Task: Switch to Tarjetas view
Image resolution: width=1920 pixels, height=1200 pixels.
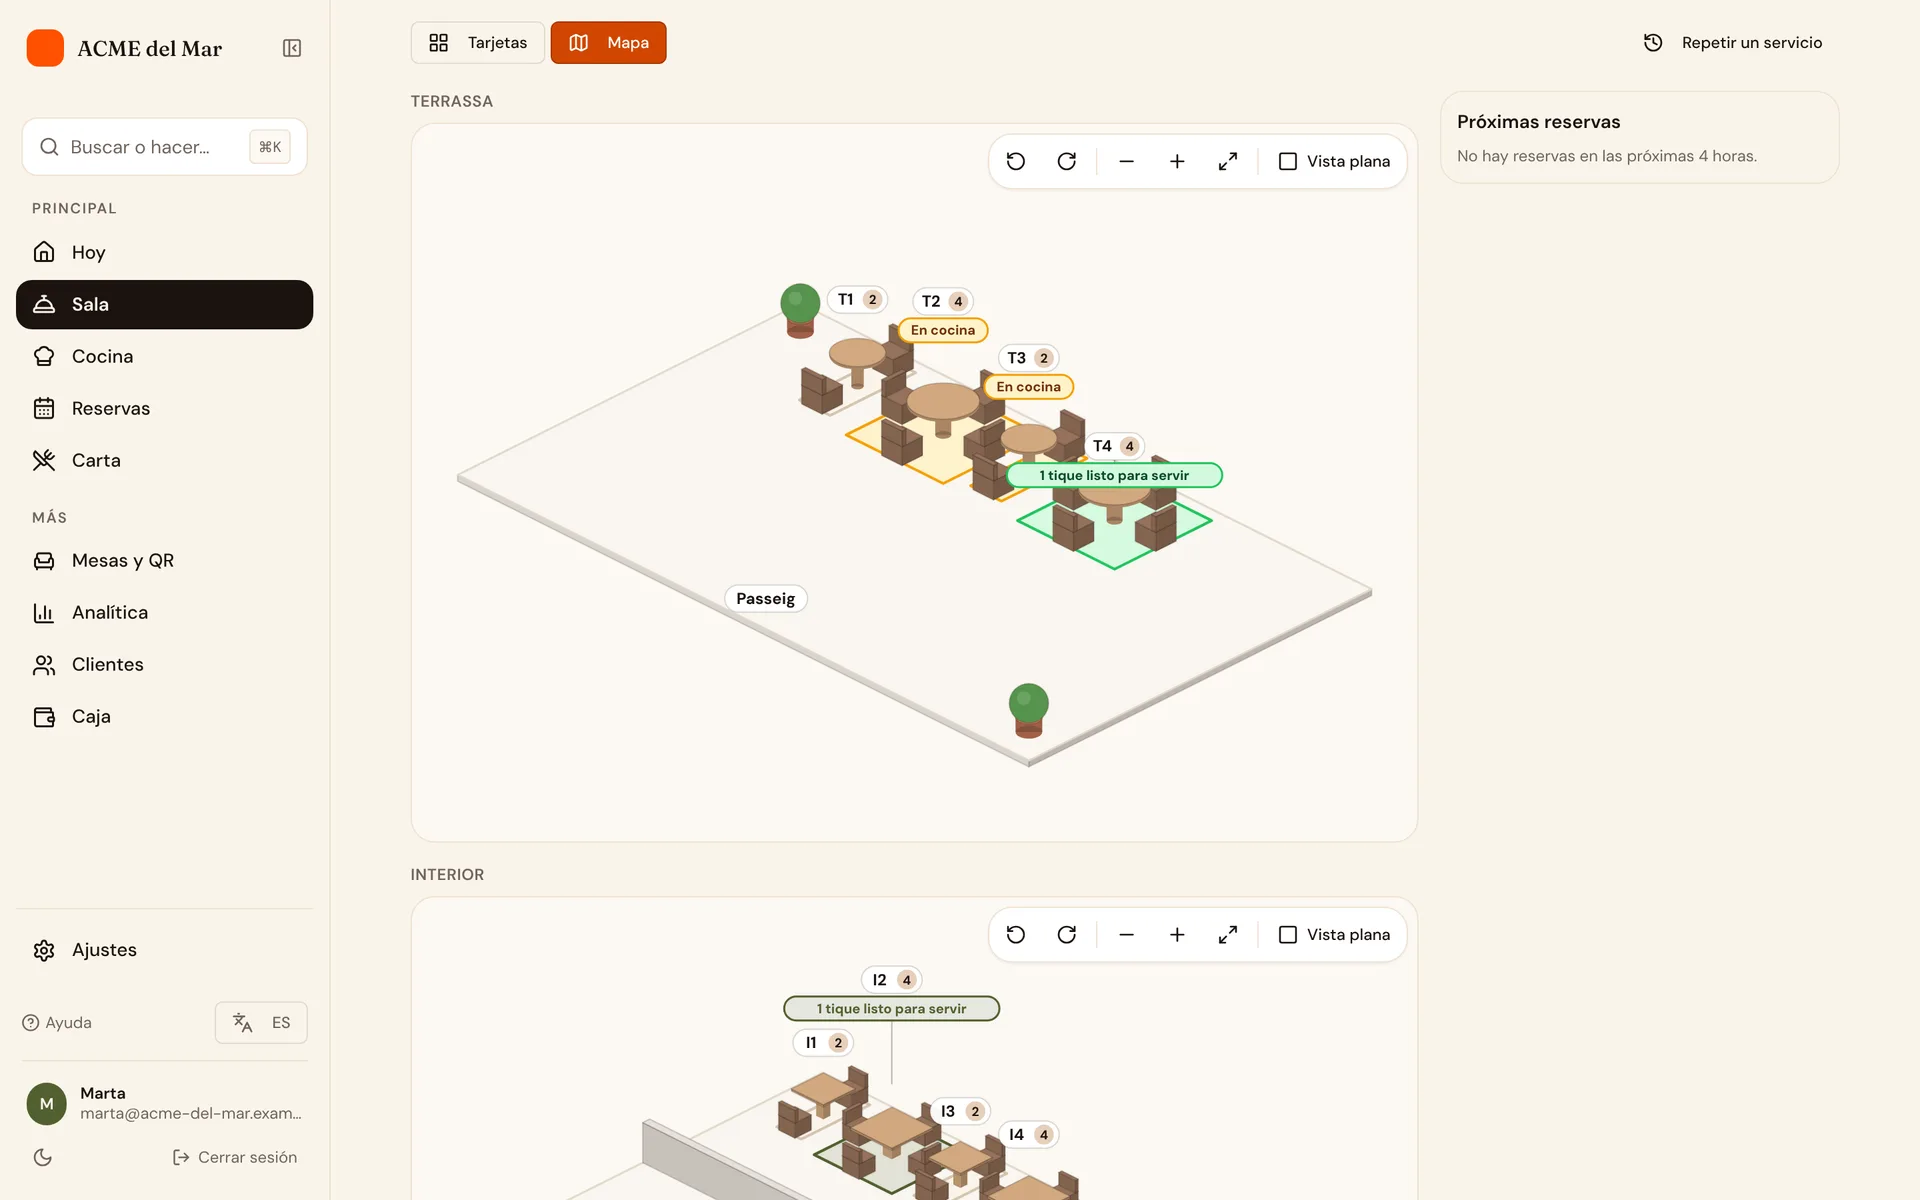Action: click(x=478, y=43)
